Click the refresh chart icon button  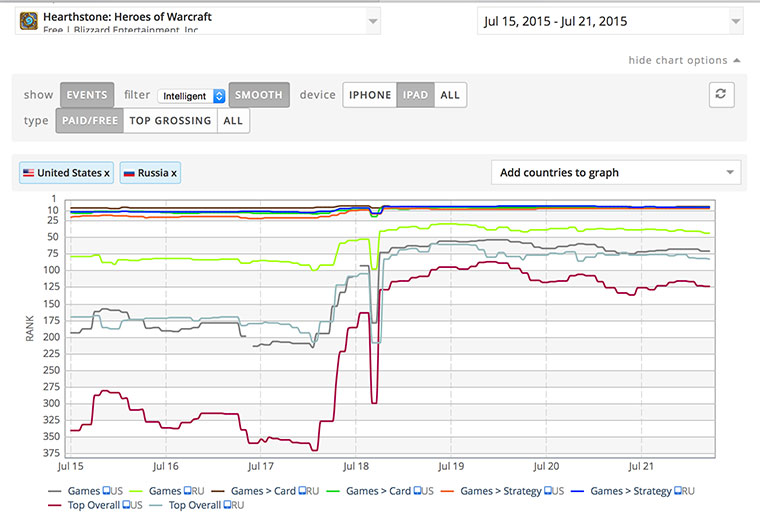pyautogui.click(x=722, y=95)
